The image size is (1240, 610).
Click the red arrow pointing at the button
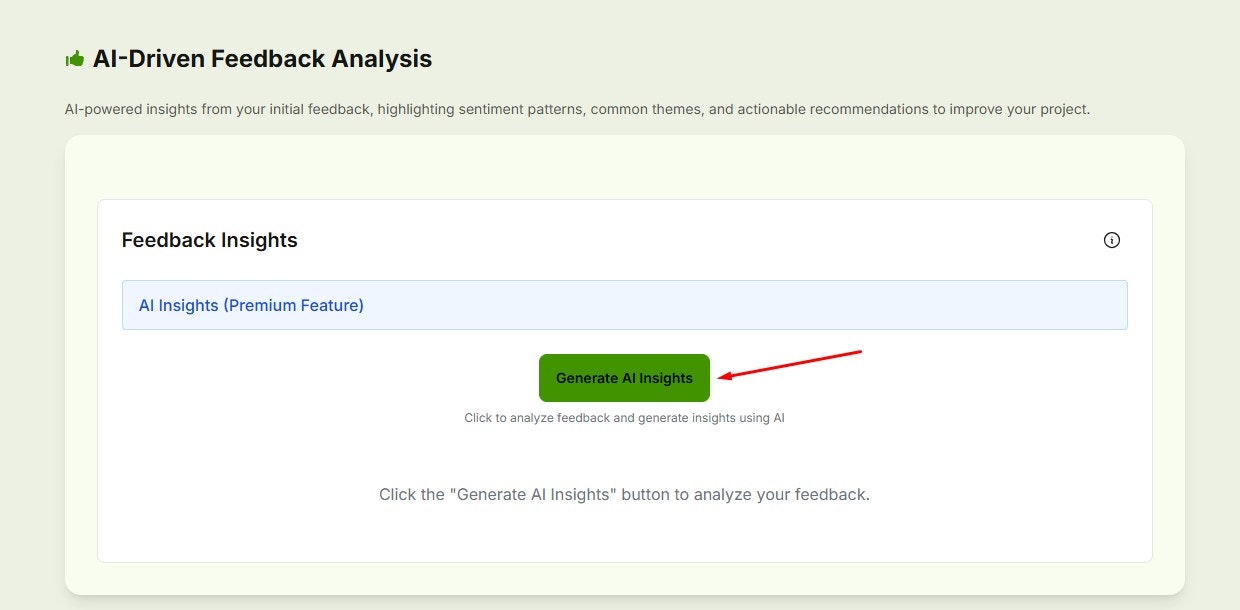tap(790, 364)
